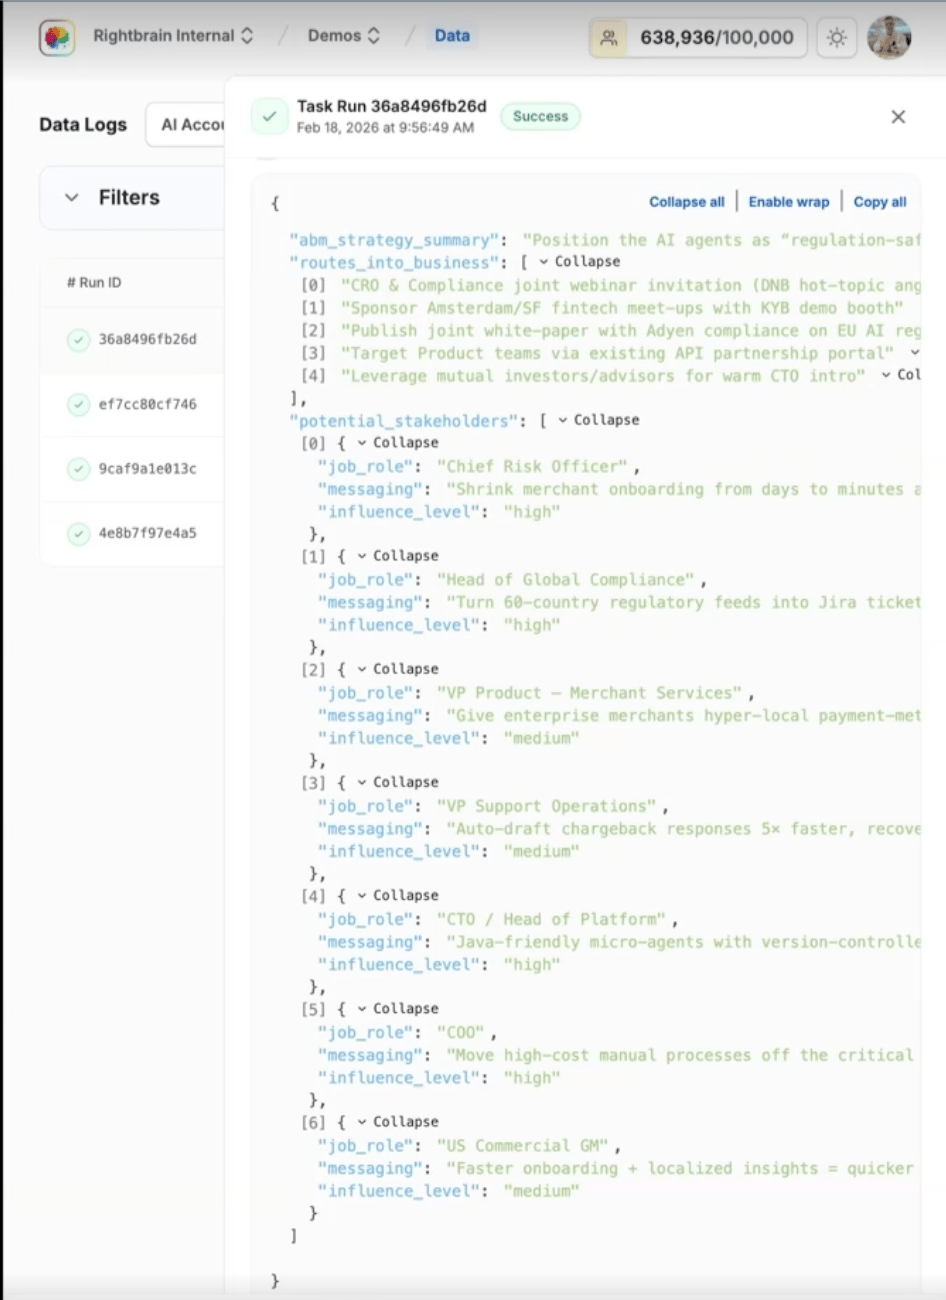The width and height of the screenshot is (946, 1300).
Task: Enable wrap for JSON output
Action: point(789,202)
